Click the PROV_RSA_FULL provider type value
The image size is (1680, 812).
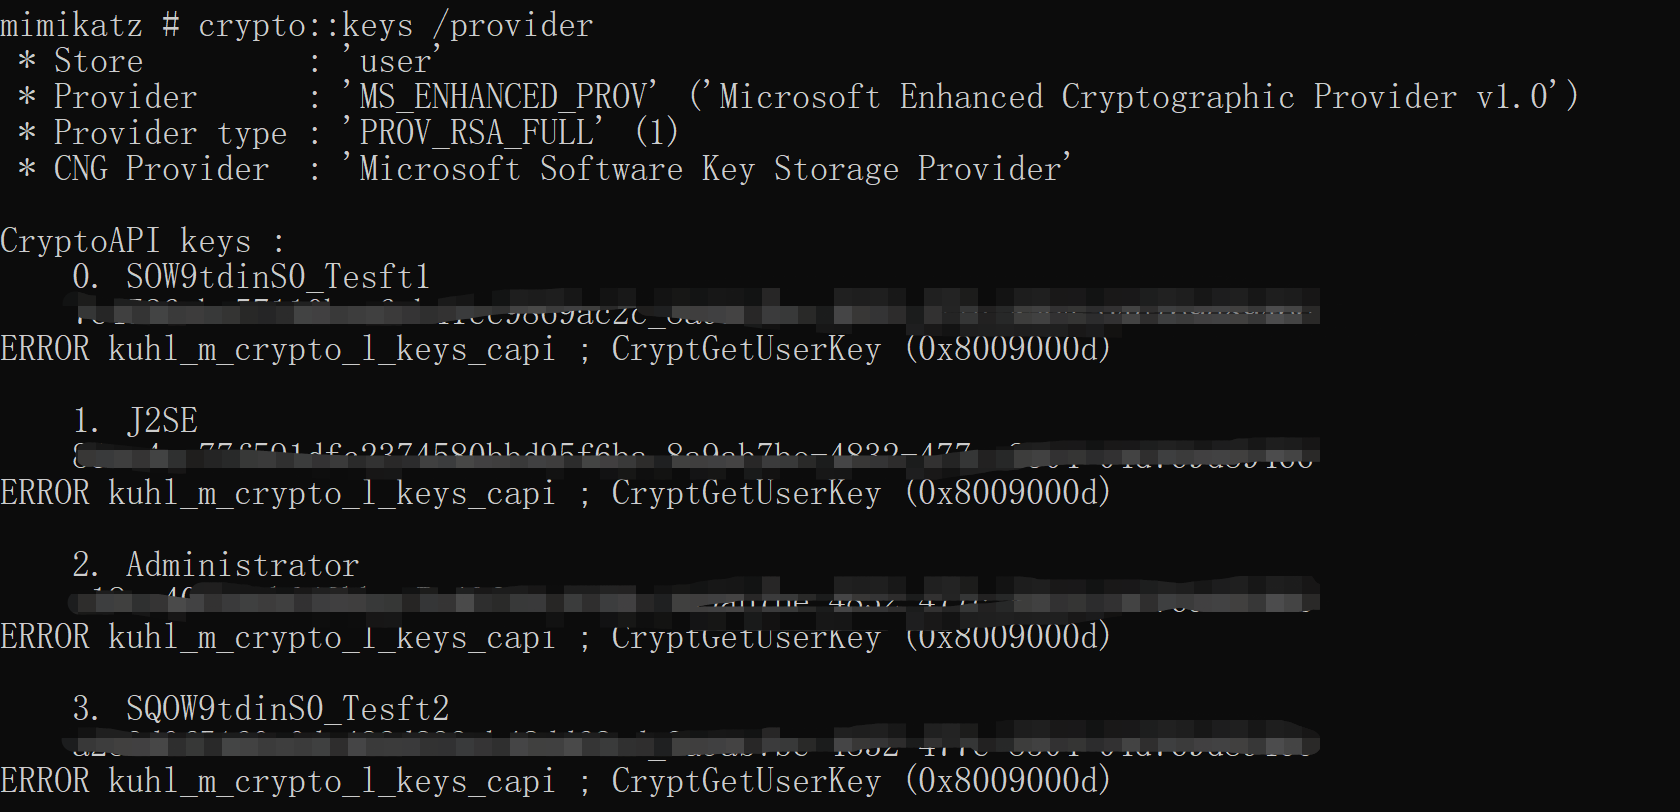coord(473,133)
